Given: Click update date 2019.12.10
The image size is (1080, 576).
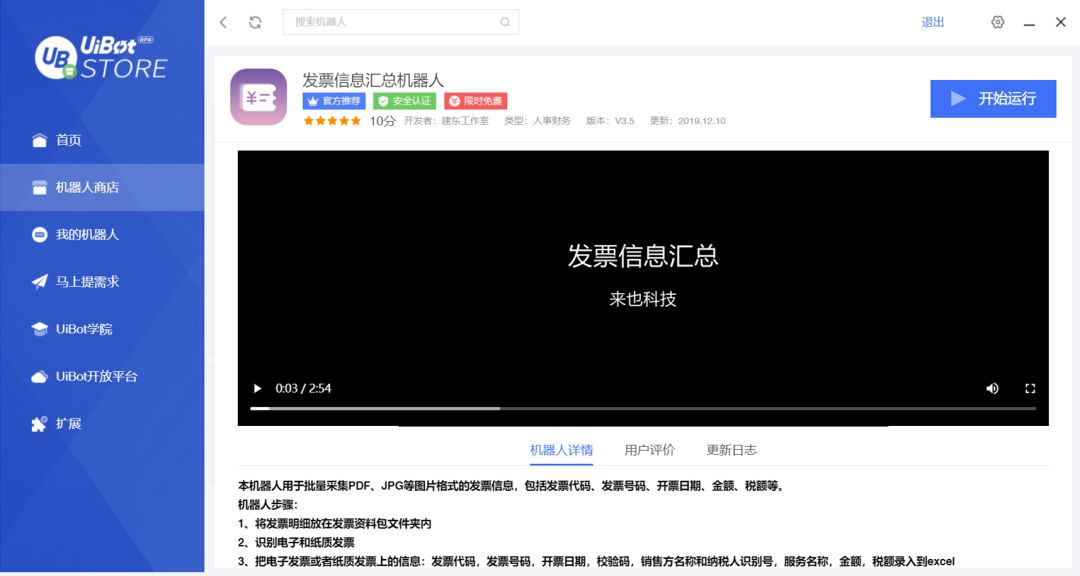Looking at the screenshot, I should (x=702, y=121).
